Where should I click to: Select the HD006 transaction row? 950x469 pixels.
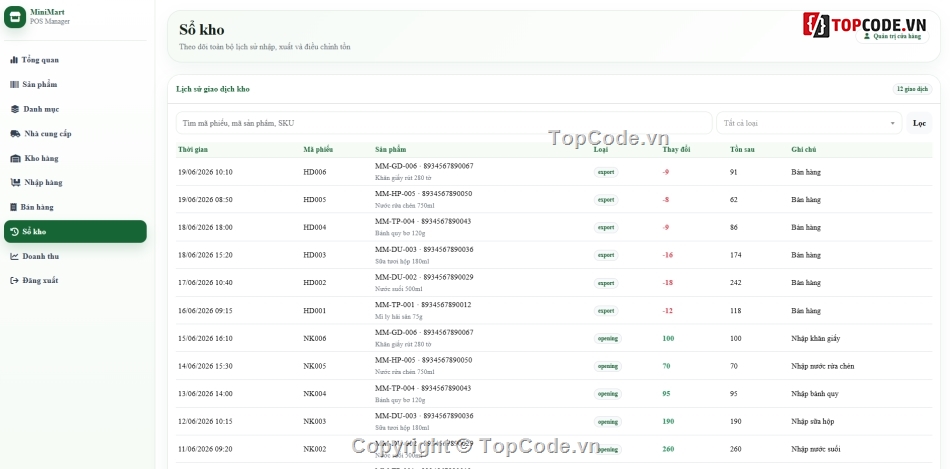pos(554,172)
